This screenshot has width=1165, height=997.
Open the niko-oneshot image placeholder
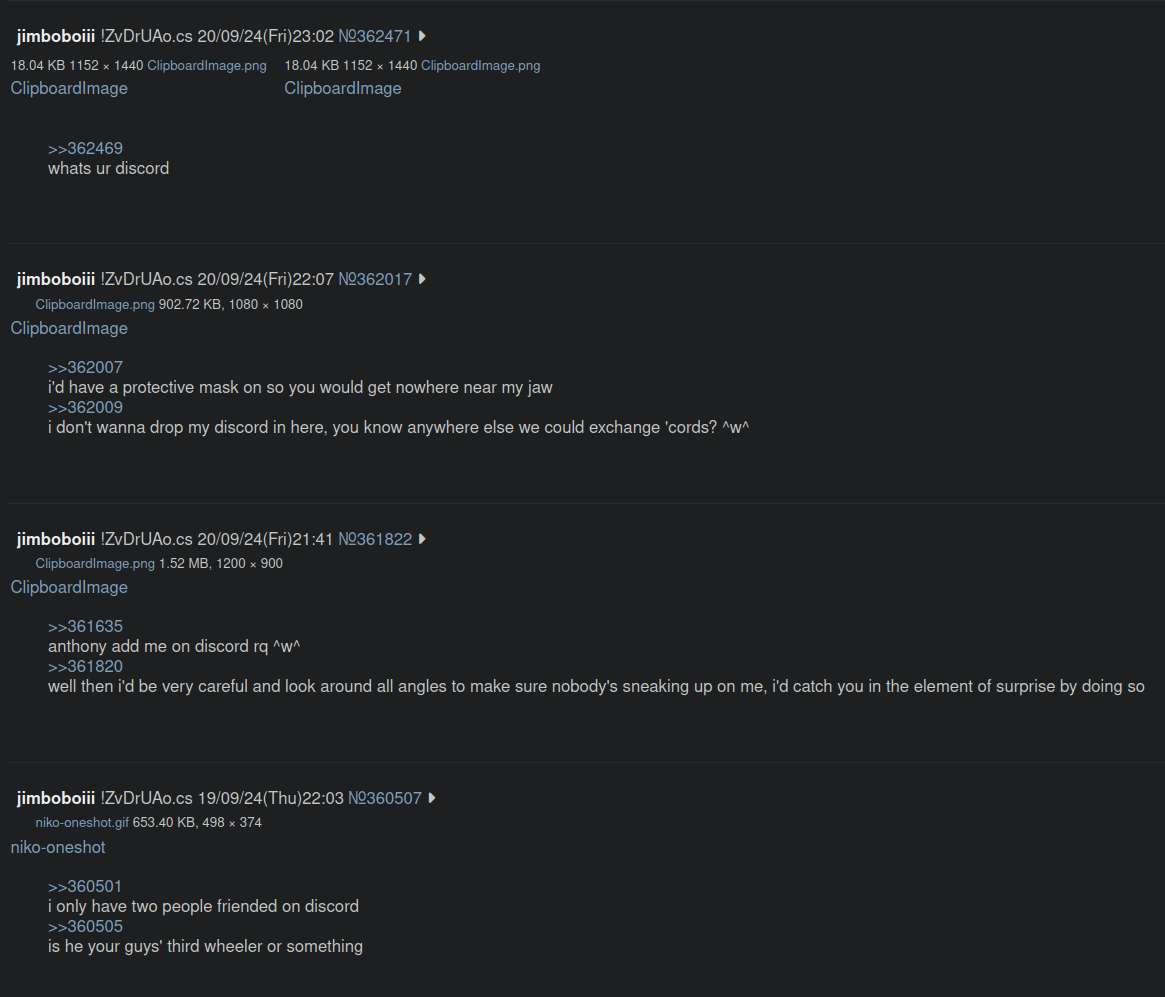tap(58, 847)
